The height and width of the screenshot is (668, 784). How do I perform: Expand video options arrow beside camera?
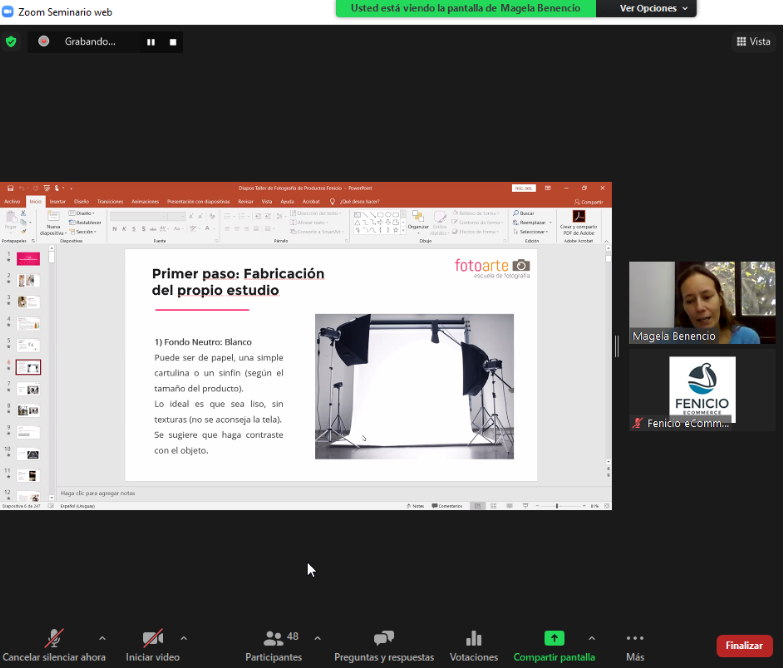183,637
